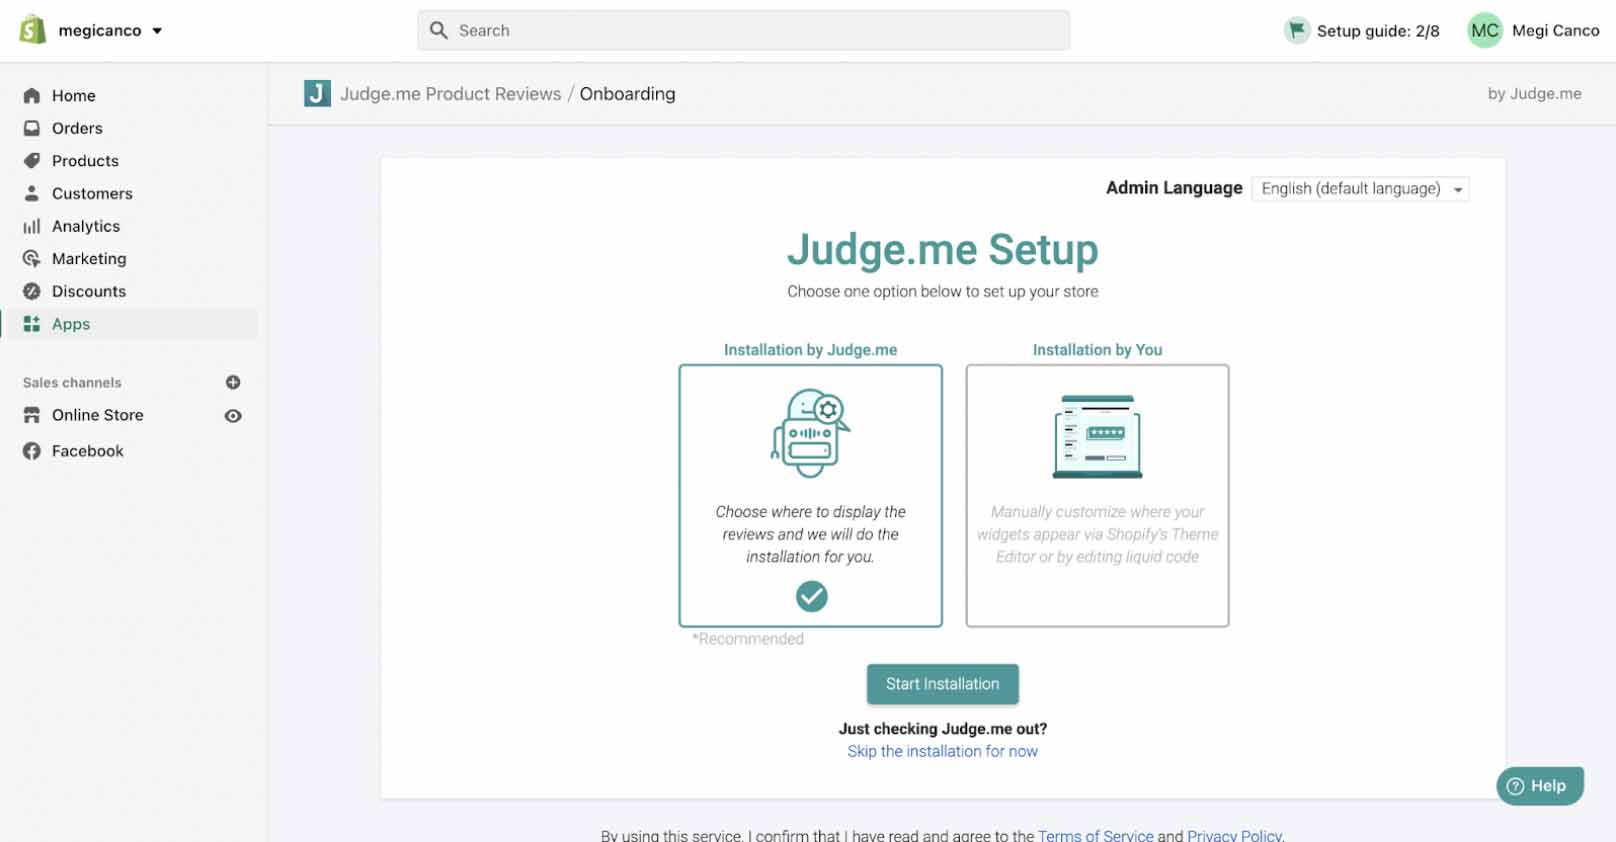Open Orders in sidebar
Screen dimensions: 1616x842
(77, 128)
